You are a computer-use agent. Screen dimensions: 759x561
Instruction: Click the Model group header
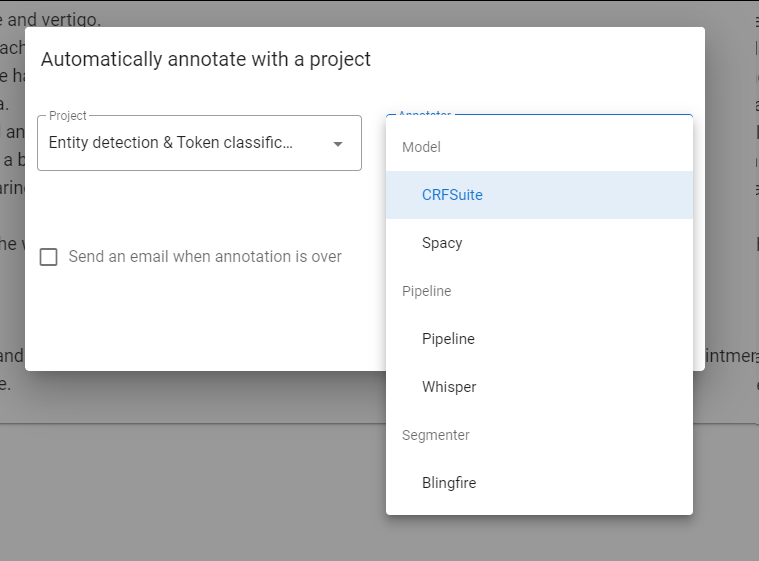tap(421, 147)
